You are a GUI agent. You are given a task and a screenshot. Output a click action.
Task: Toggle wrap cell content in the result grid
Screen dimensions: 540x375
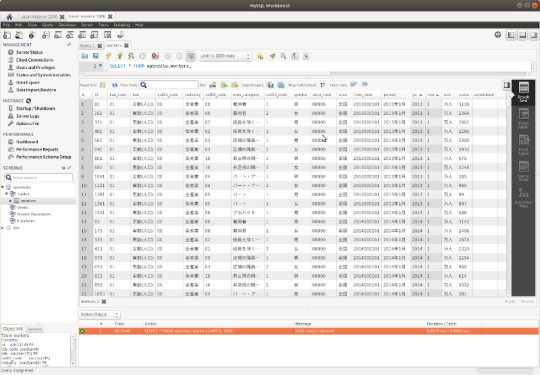[322, 85]
